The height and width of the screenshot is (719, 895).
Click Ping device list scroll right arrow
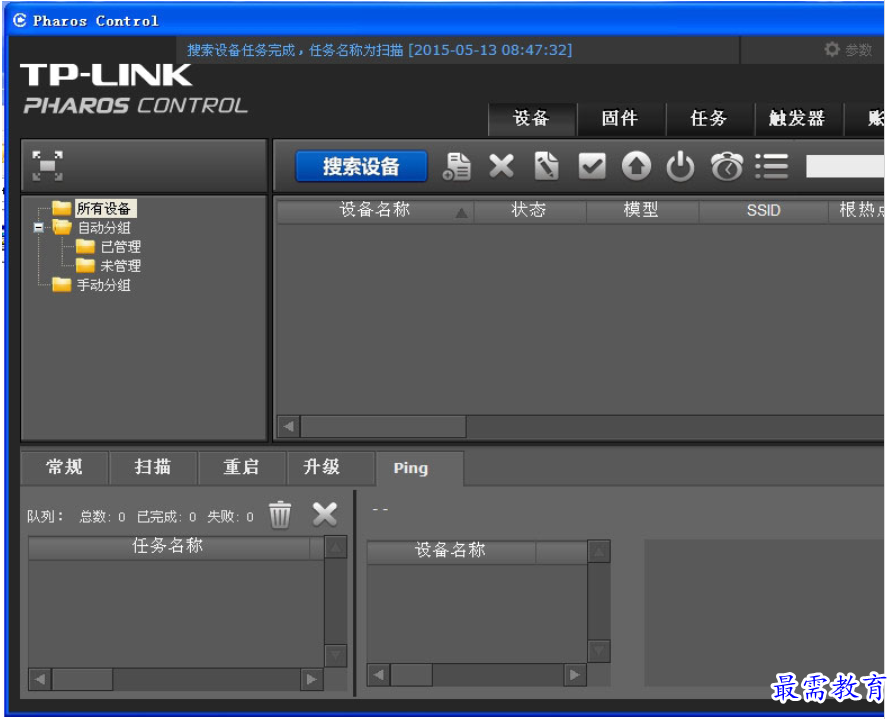coord(575,676)
